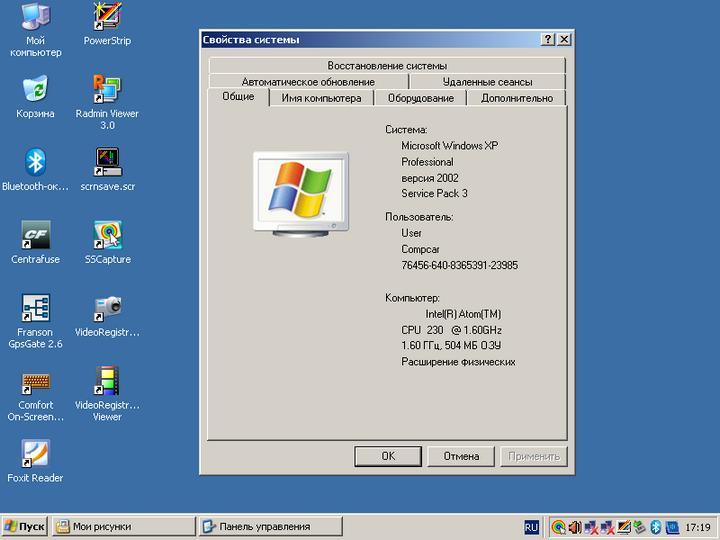Screen dimensions: 720x540
Task: Open the PowerStrip desktop icon
Action: click(107, 17)
